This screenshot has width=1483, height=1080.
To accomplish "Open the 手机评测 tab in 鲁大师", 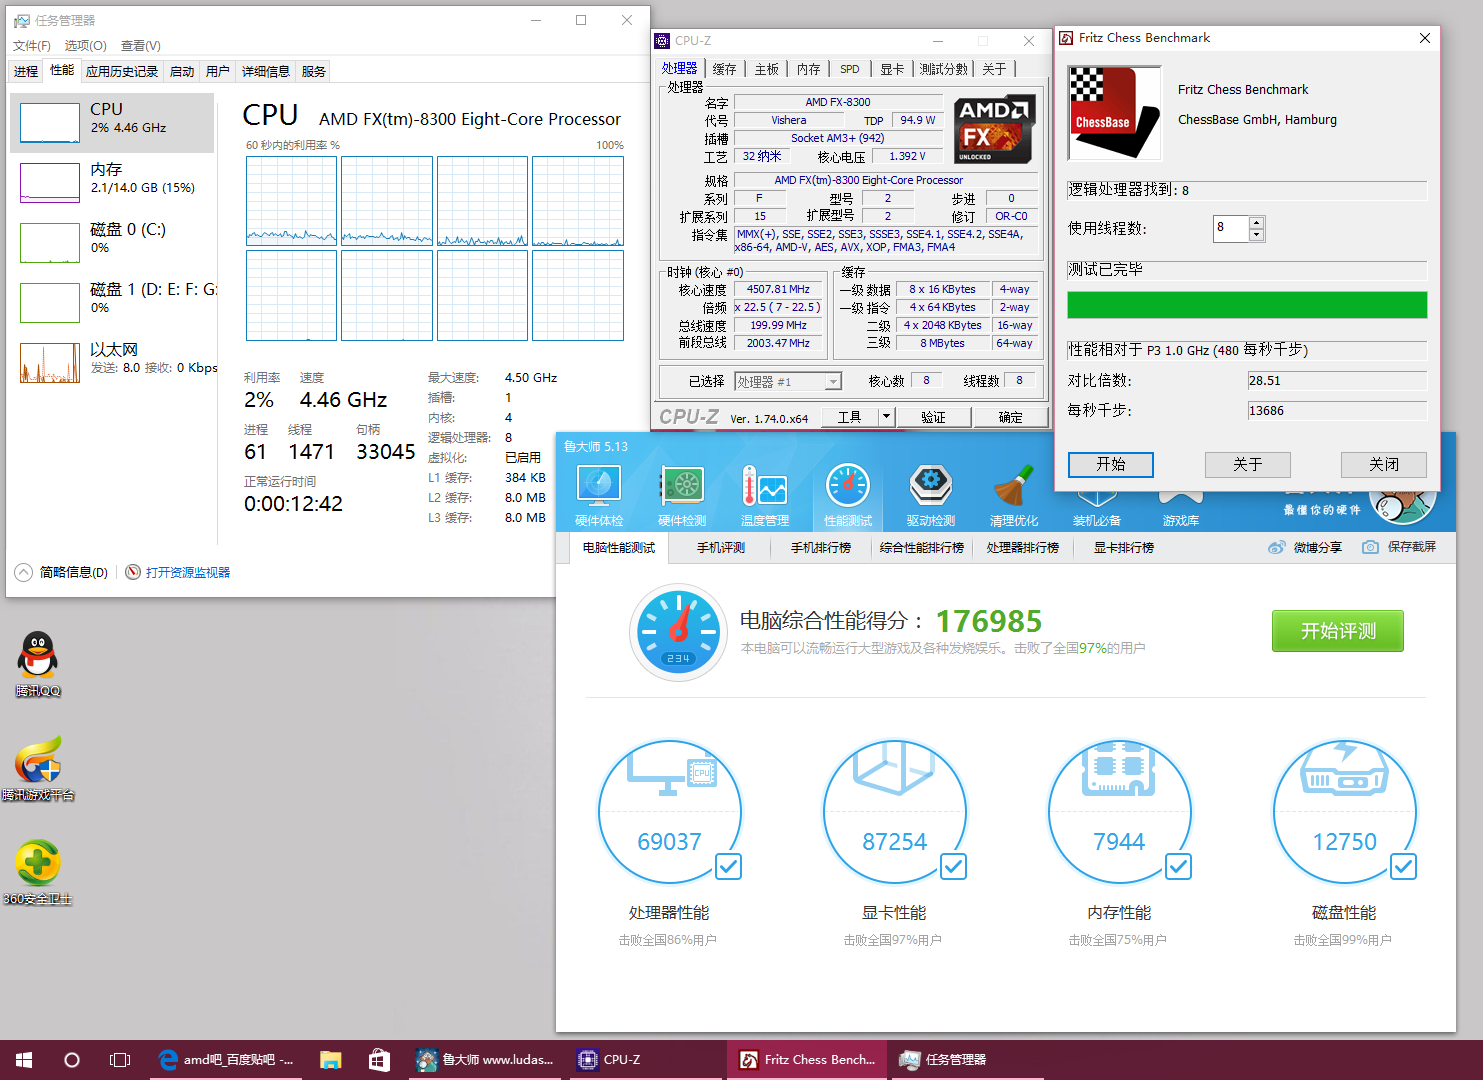I will click(x=721, y=547).
